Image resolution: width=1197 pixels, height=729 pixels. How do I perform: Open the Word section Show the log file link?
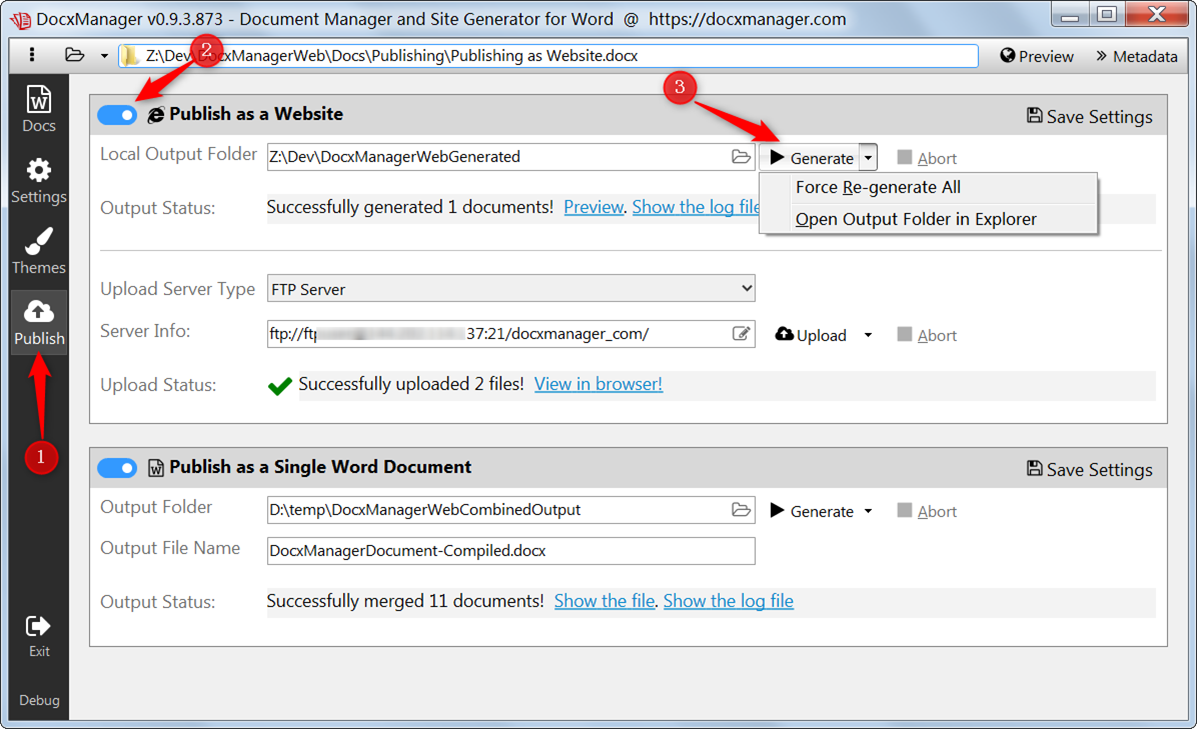728,601
